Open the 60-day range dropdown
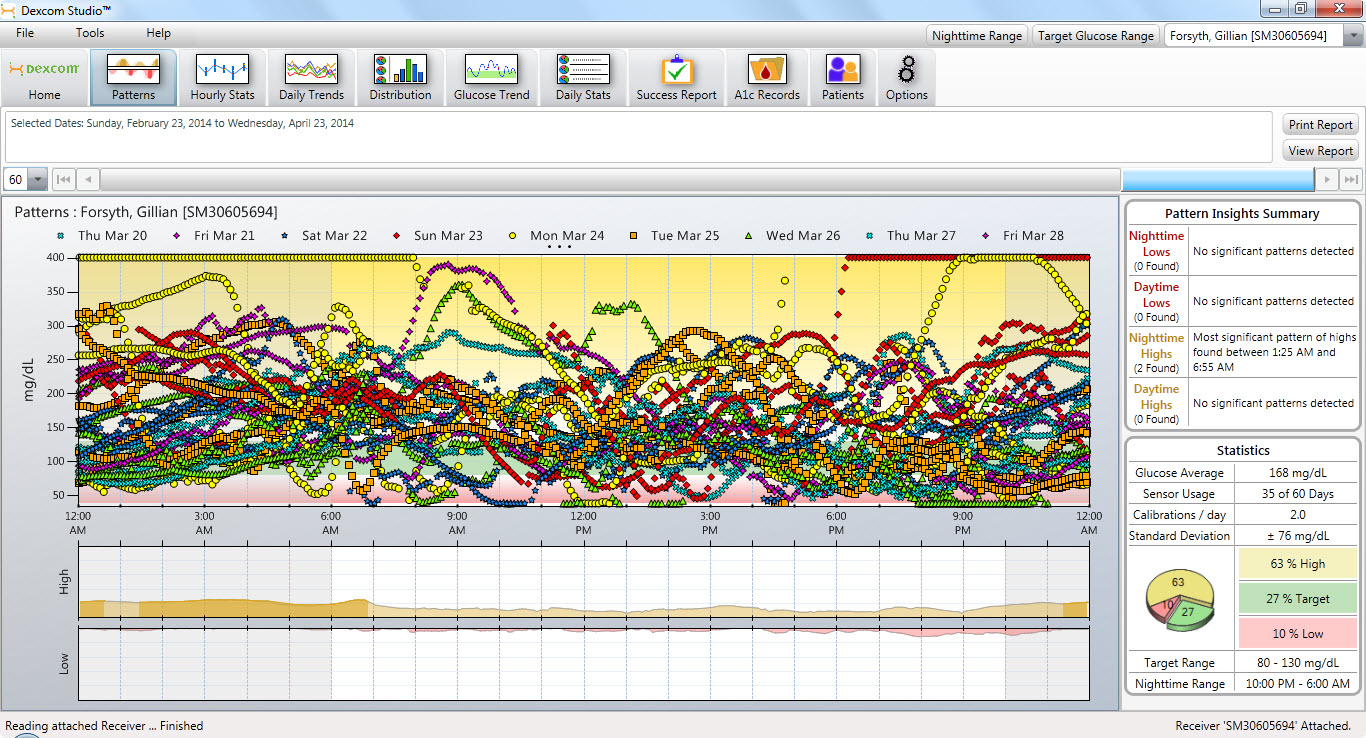 [38, 180]
